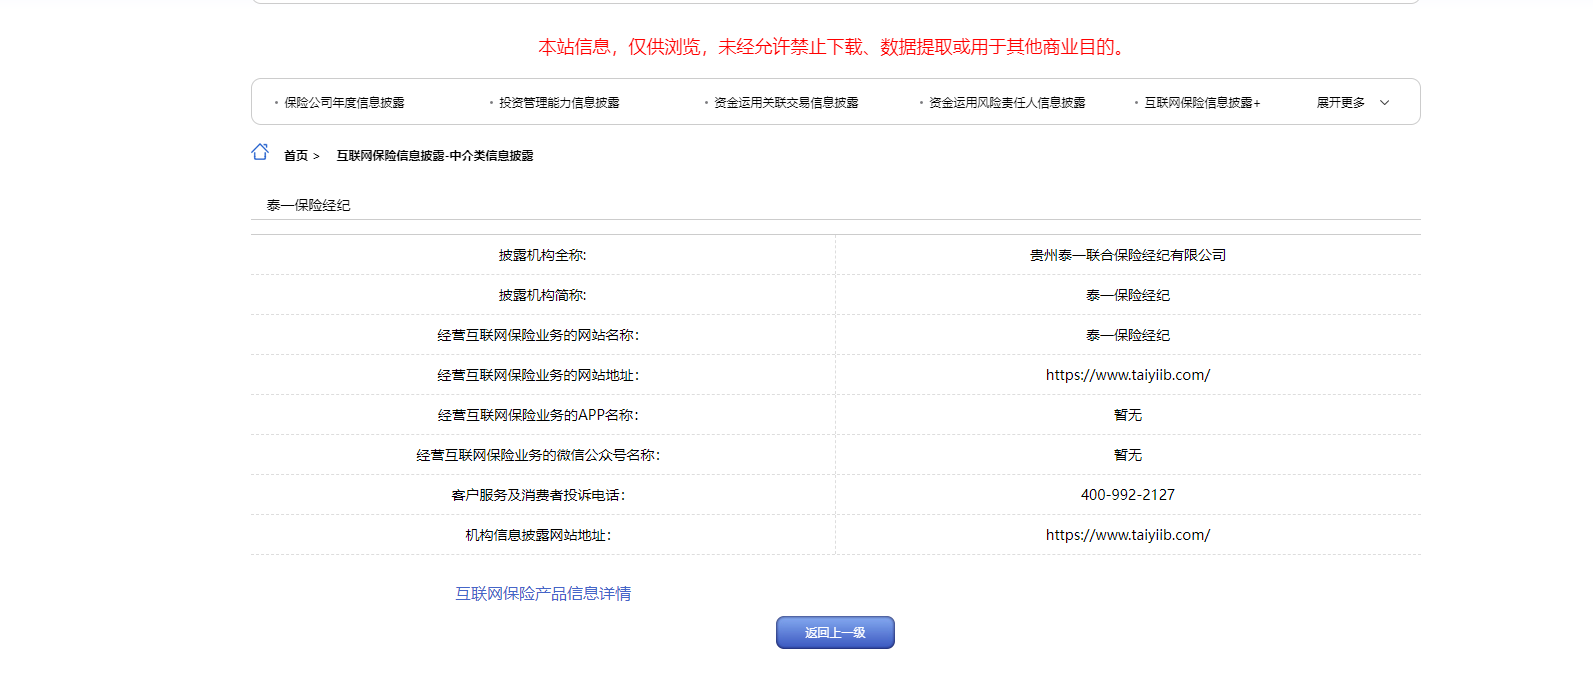Open the 投资管理能力信息披露 menu item
The image size is (1593, 683).
tap(559, 103)
